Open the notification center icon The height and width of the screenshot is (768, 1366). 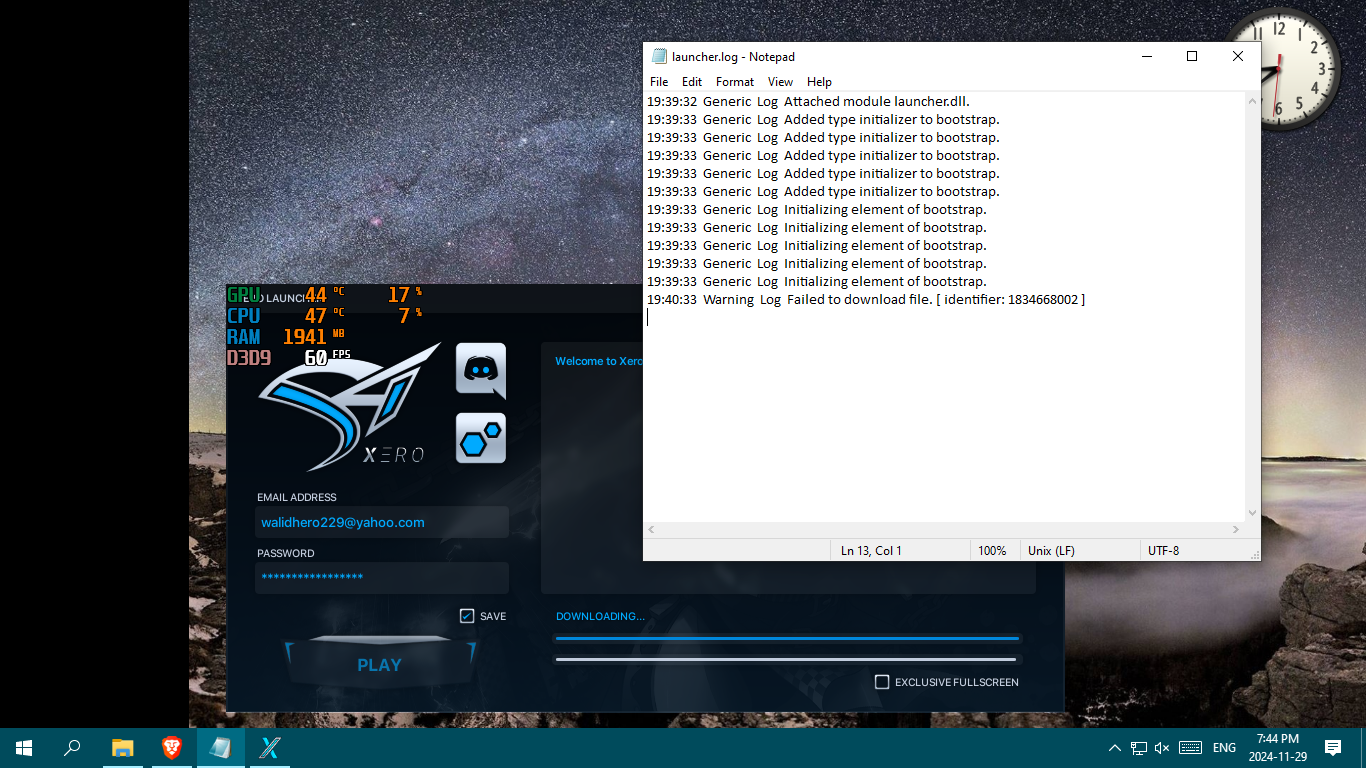point(1332,747)
